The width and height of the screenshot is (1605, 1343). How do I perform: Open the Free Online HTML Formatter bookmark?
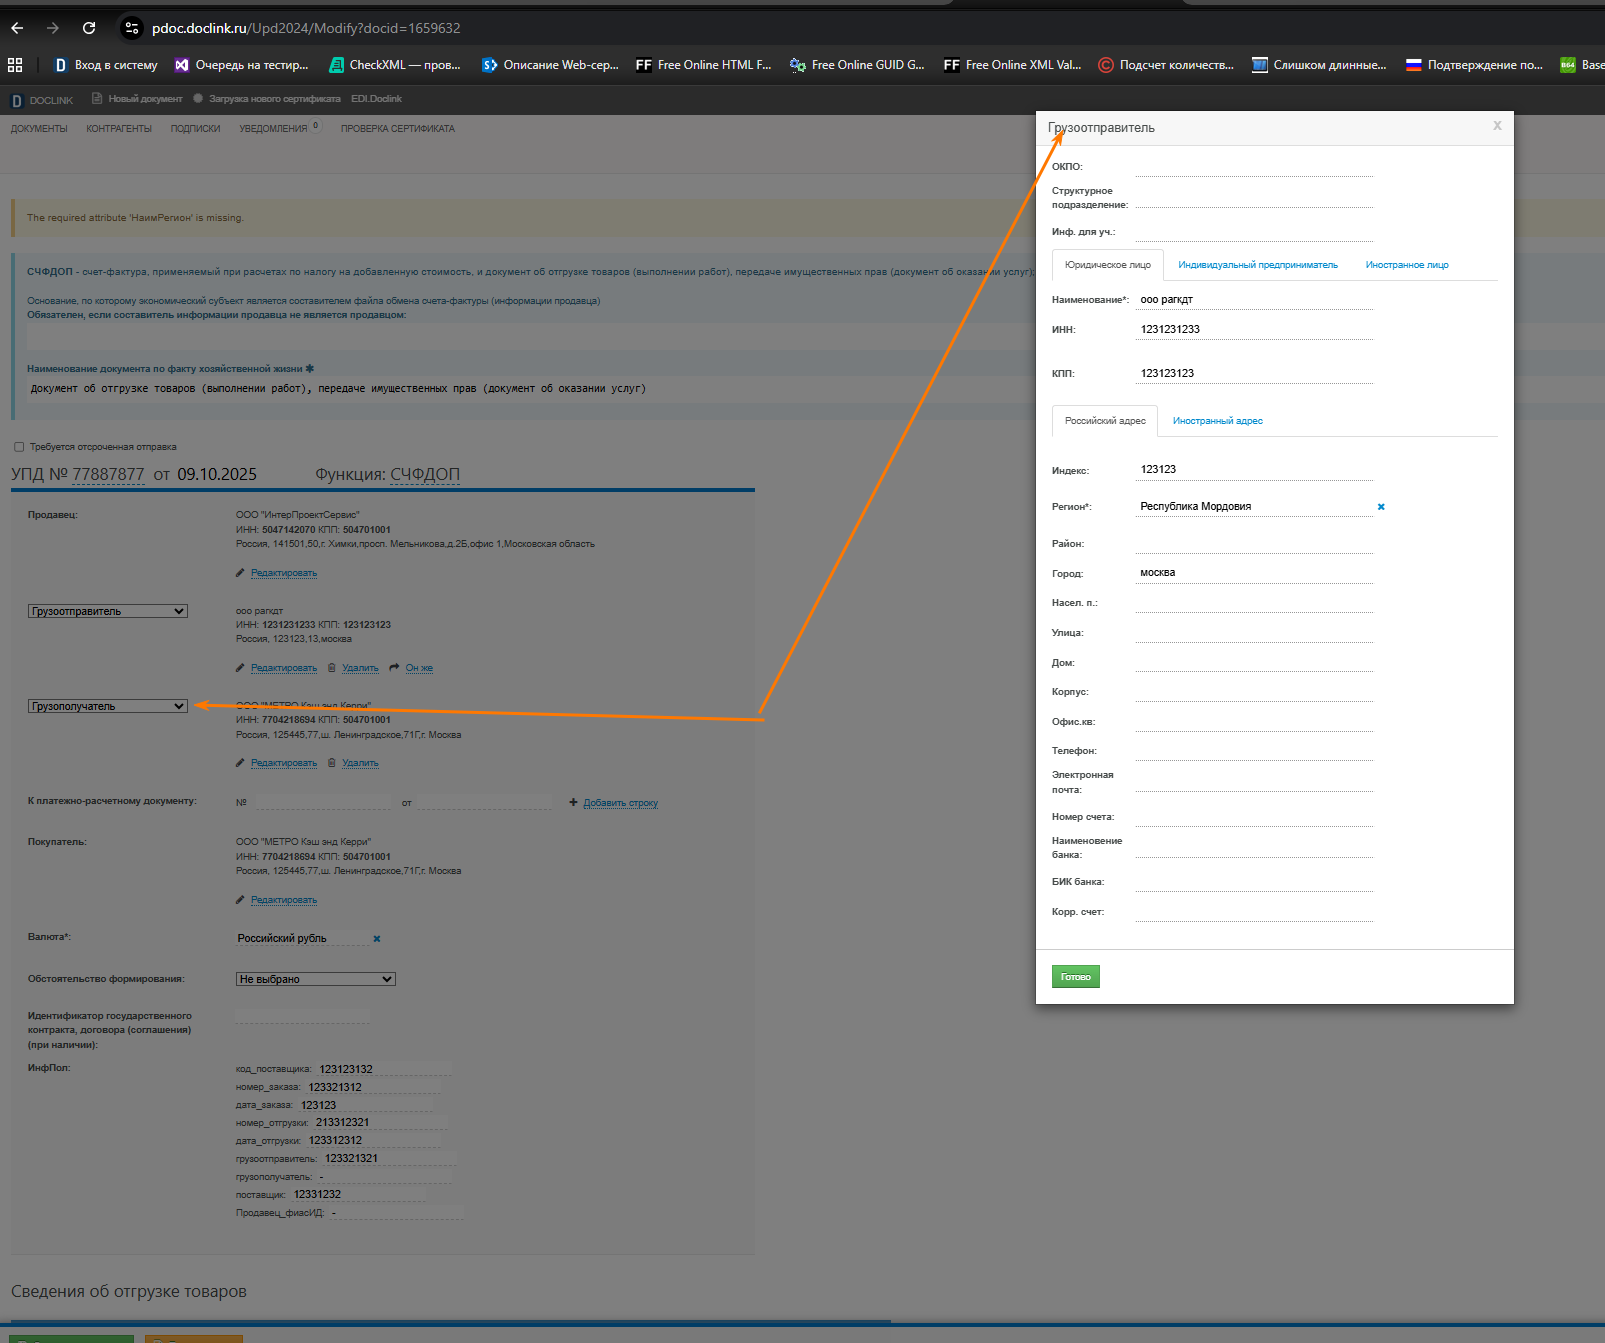pyautogui.click(x=704, y=65)
